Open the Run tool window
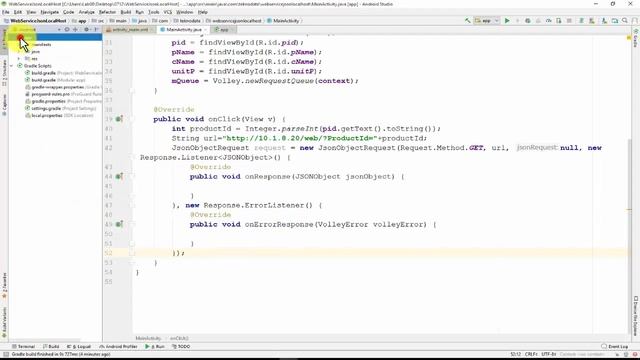 [x=155, y=347]
